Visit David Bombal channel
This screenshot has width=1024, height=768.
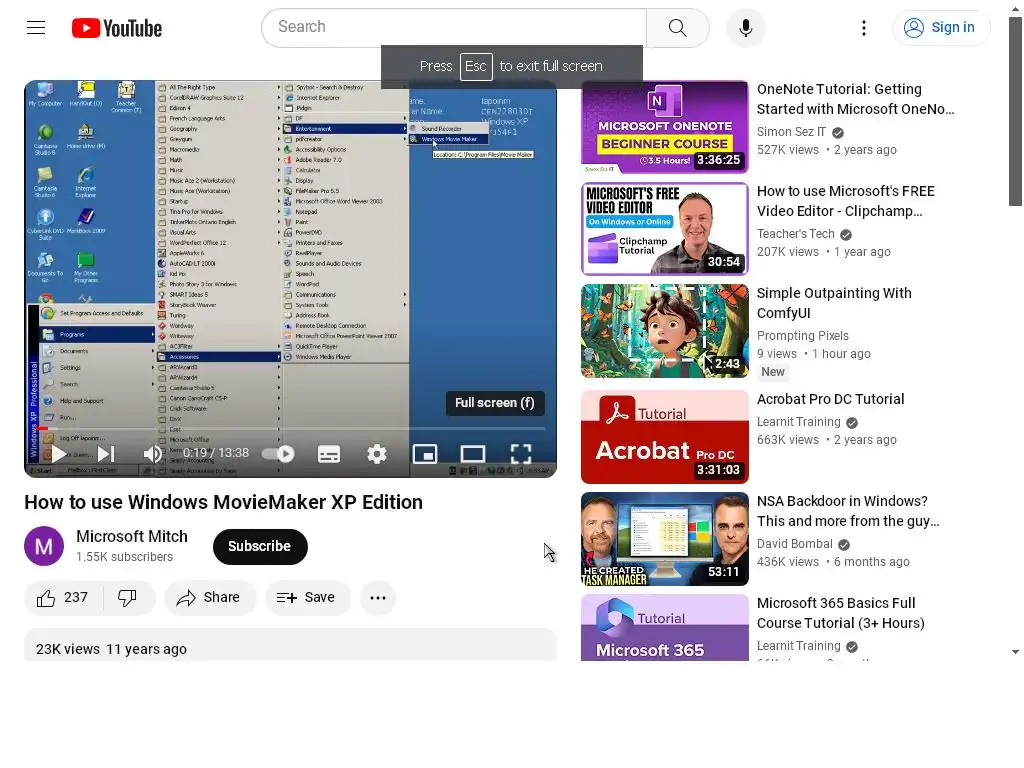pos(794,544)
